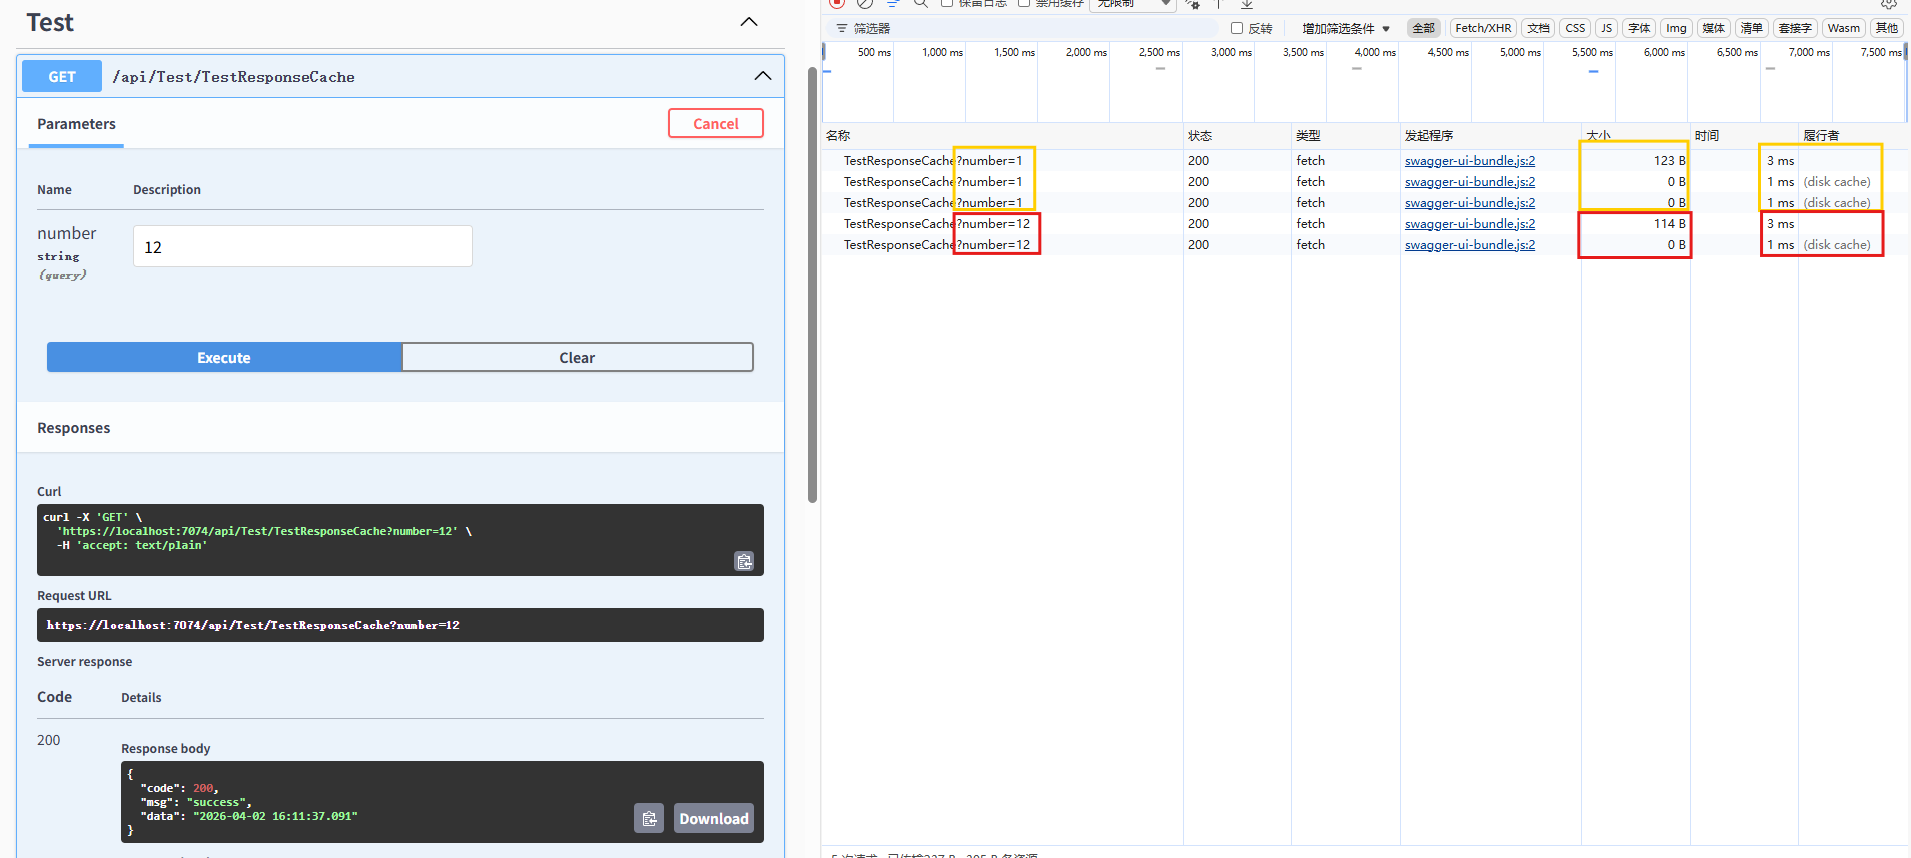This screenshot has width=1911, height=858.
Task: Click the number parameter input field
Action: point(302,246)
